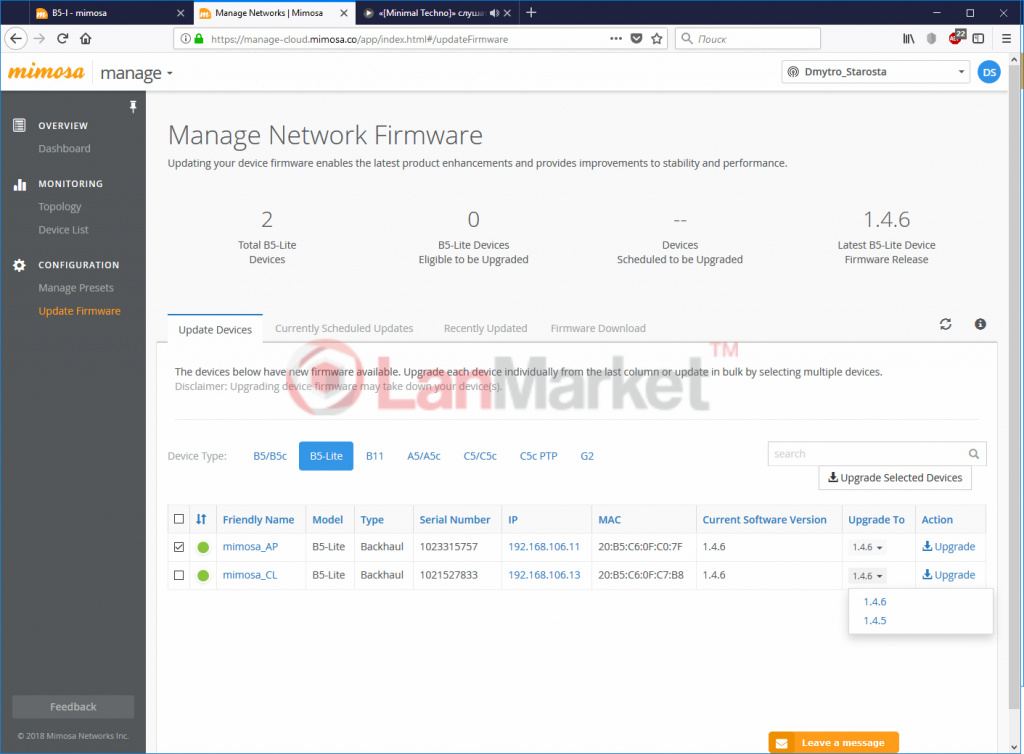Click the search magnifier icon in the device search box
This screenshot has width=1024, height=754.
tap(974, 453)
